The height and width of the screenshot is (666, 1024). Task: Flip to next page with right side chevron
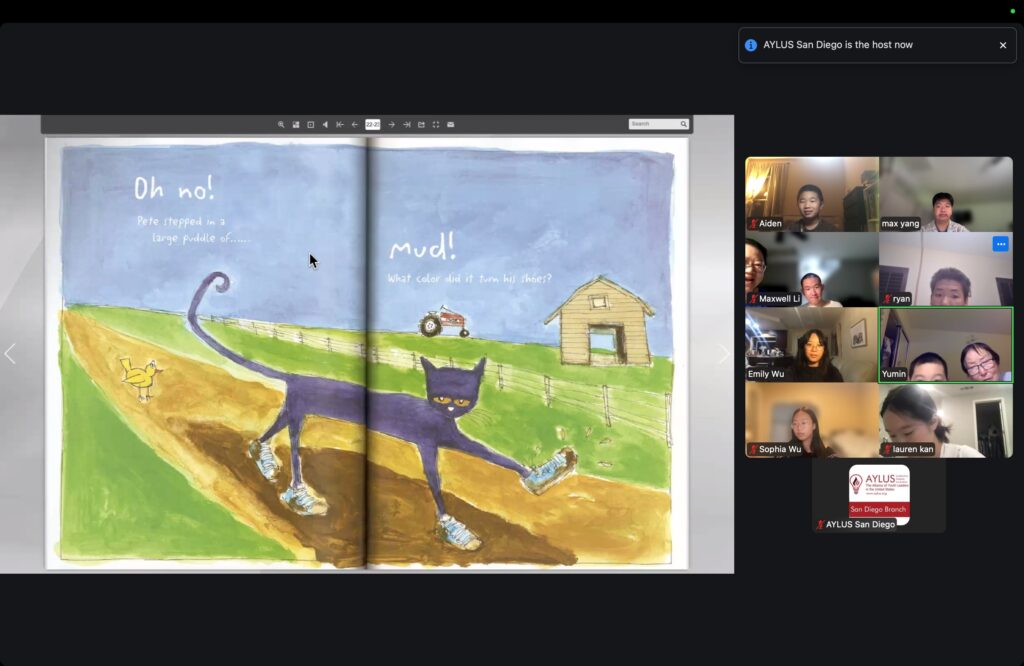point(724,354)
